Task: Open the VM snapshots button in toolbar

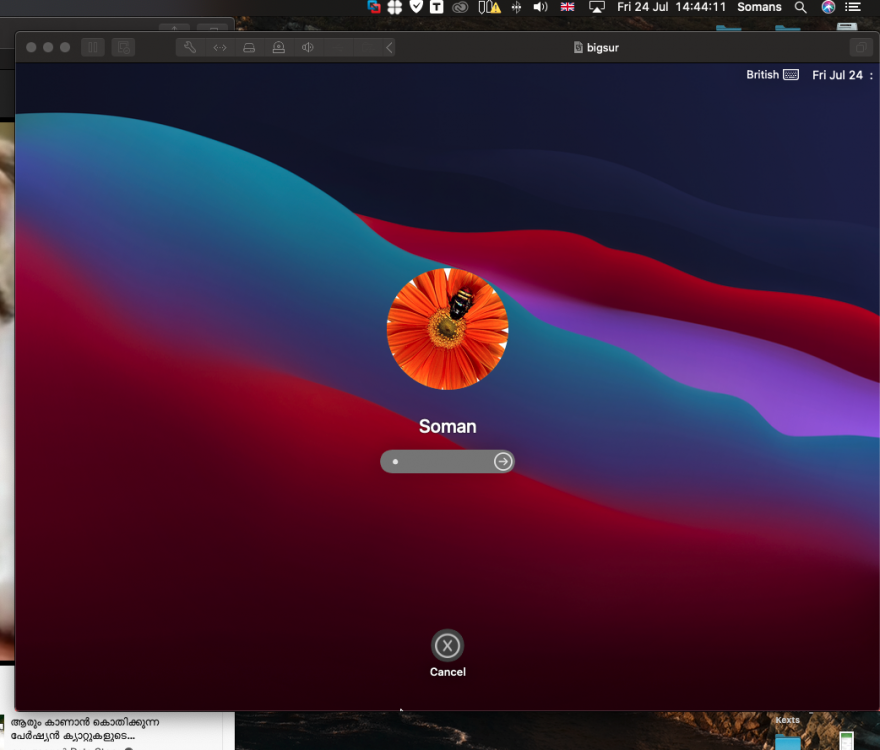Action: pyautogui.click(x=123, y=47)
